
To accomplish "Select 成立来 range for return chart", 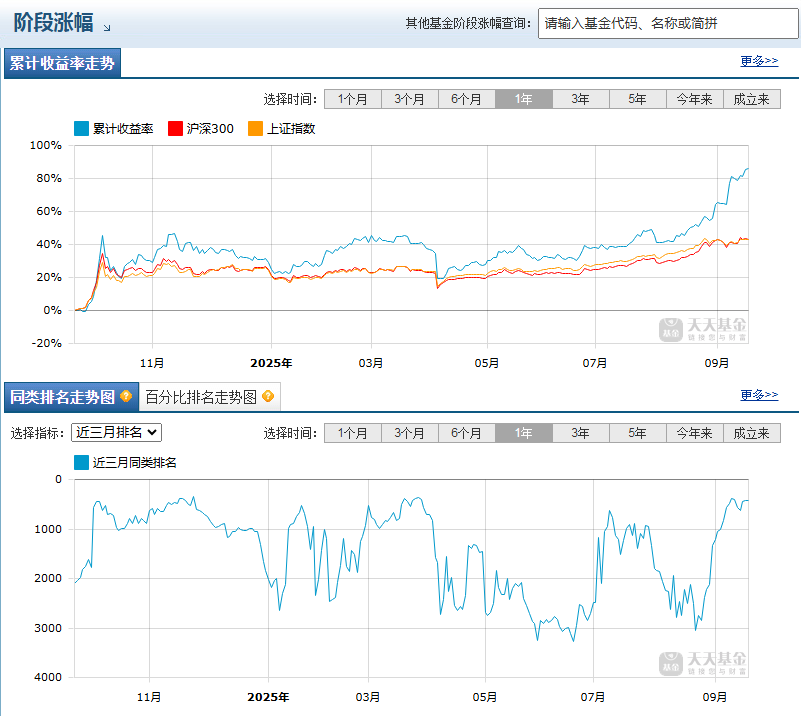I will click(x=752, y=99).
